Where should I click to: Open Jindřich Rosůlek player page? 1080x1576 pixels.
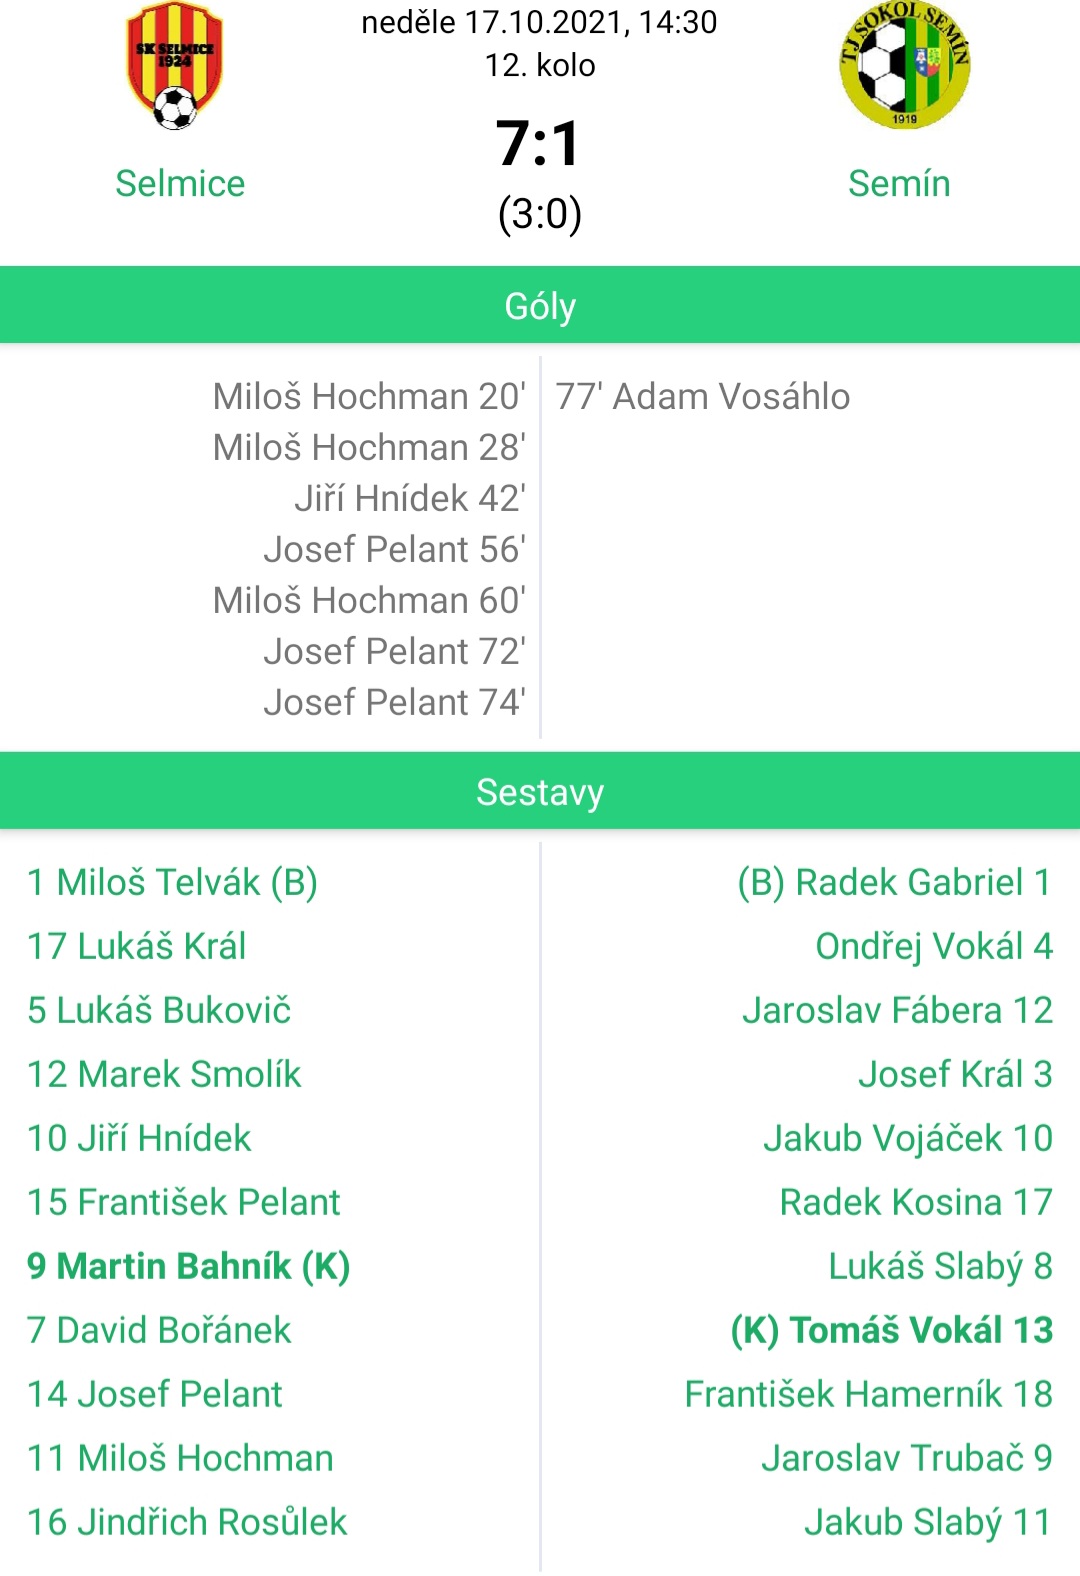tap(187, 1522)
